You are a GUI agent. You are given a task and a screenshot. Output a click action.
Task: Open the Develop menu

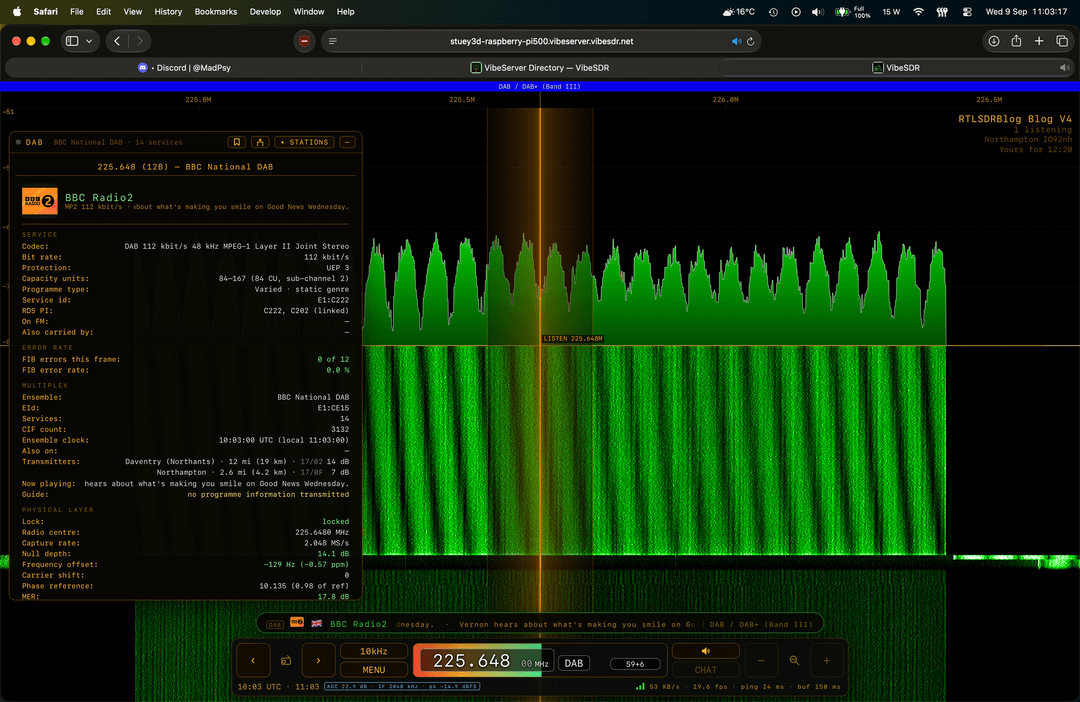coord(265,12)
